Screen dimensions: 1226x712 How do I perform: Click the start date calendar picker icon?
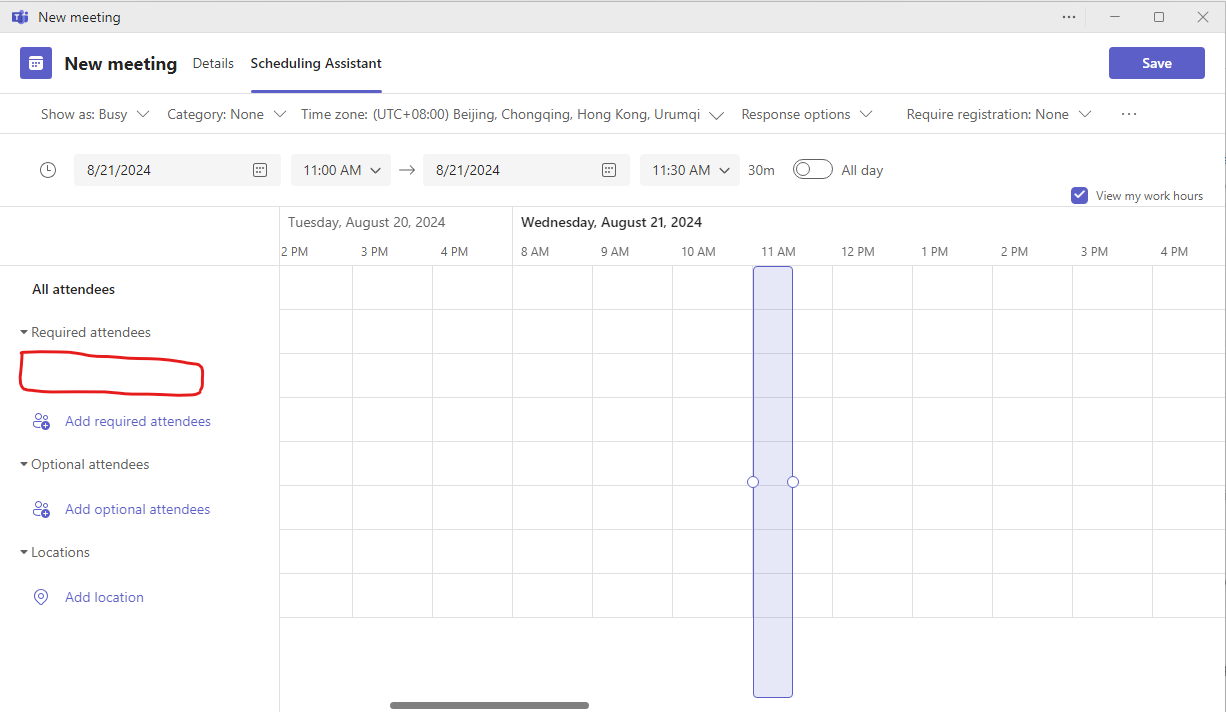[x=260, y=170]
